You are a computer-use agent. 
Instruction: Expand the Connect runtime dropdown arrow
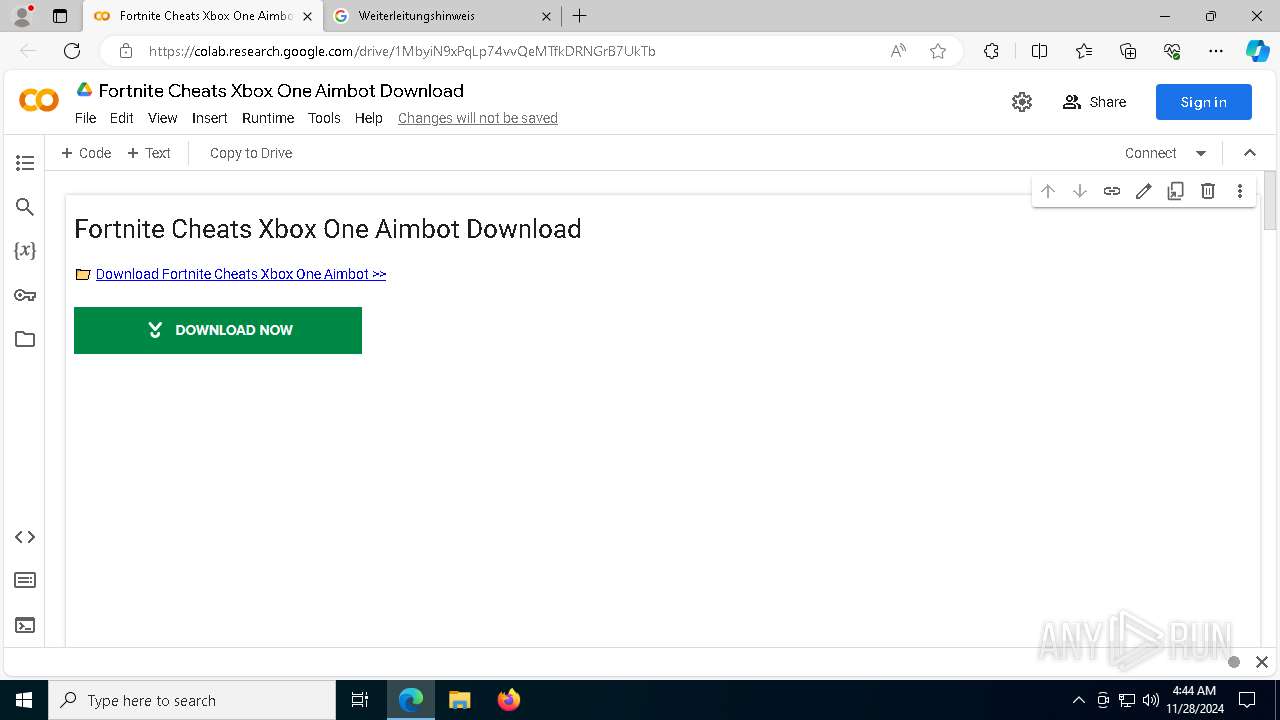[1201, 153]
